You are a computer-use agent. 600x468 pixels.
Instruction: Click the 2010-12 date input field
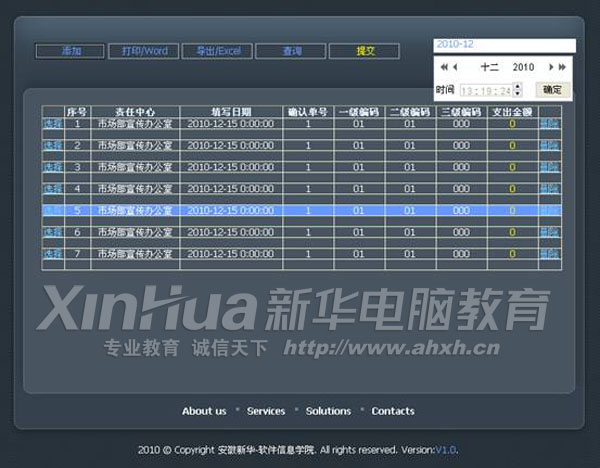[x=504, y=45]
